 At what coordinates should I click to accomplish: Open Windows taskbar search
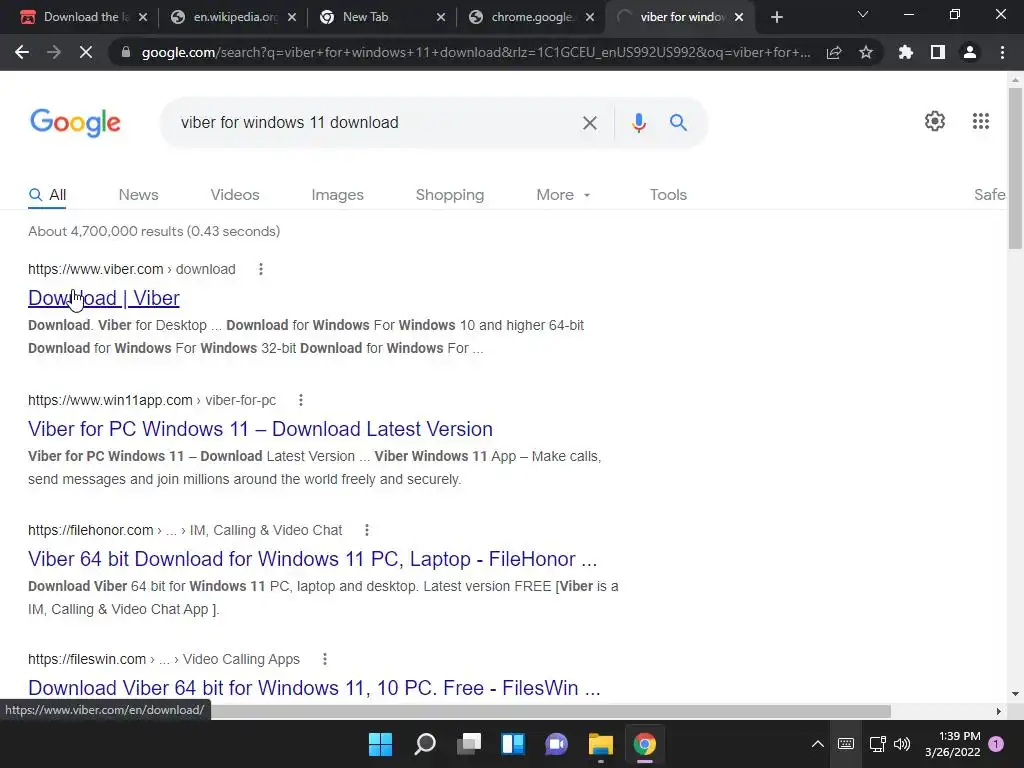tap(424, 744)
